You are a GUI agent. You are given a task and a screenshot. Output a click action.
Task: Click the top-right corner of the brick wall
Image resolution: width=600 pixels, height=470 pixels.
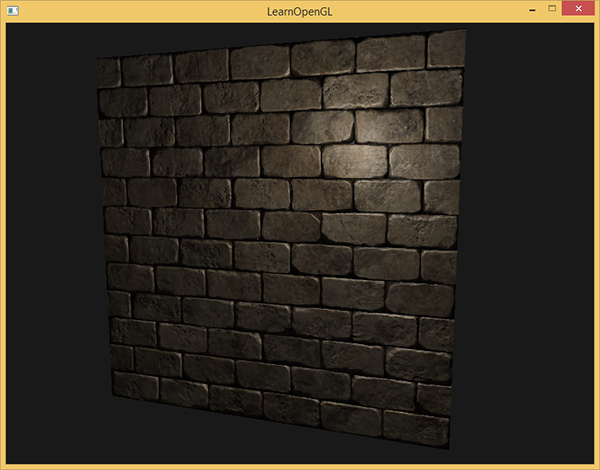point(464,33)
